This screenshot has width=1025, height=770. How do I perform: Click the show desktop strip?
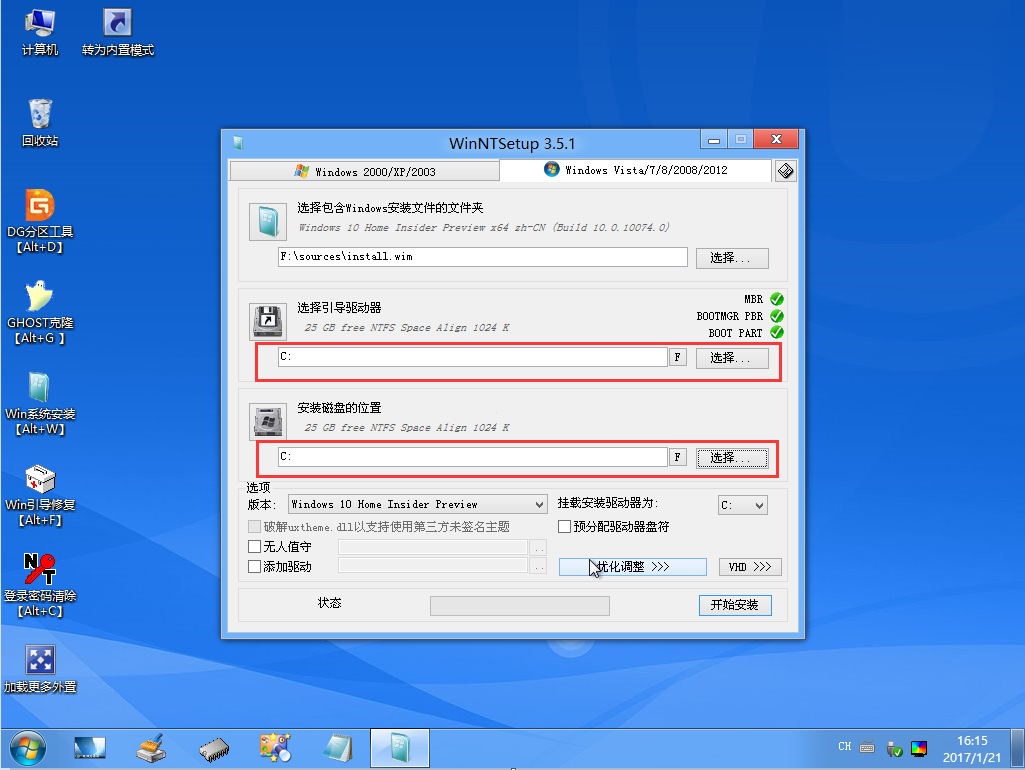(1018, 748)
